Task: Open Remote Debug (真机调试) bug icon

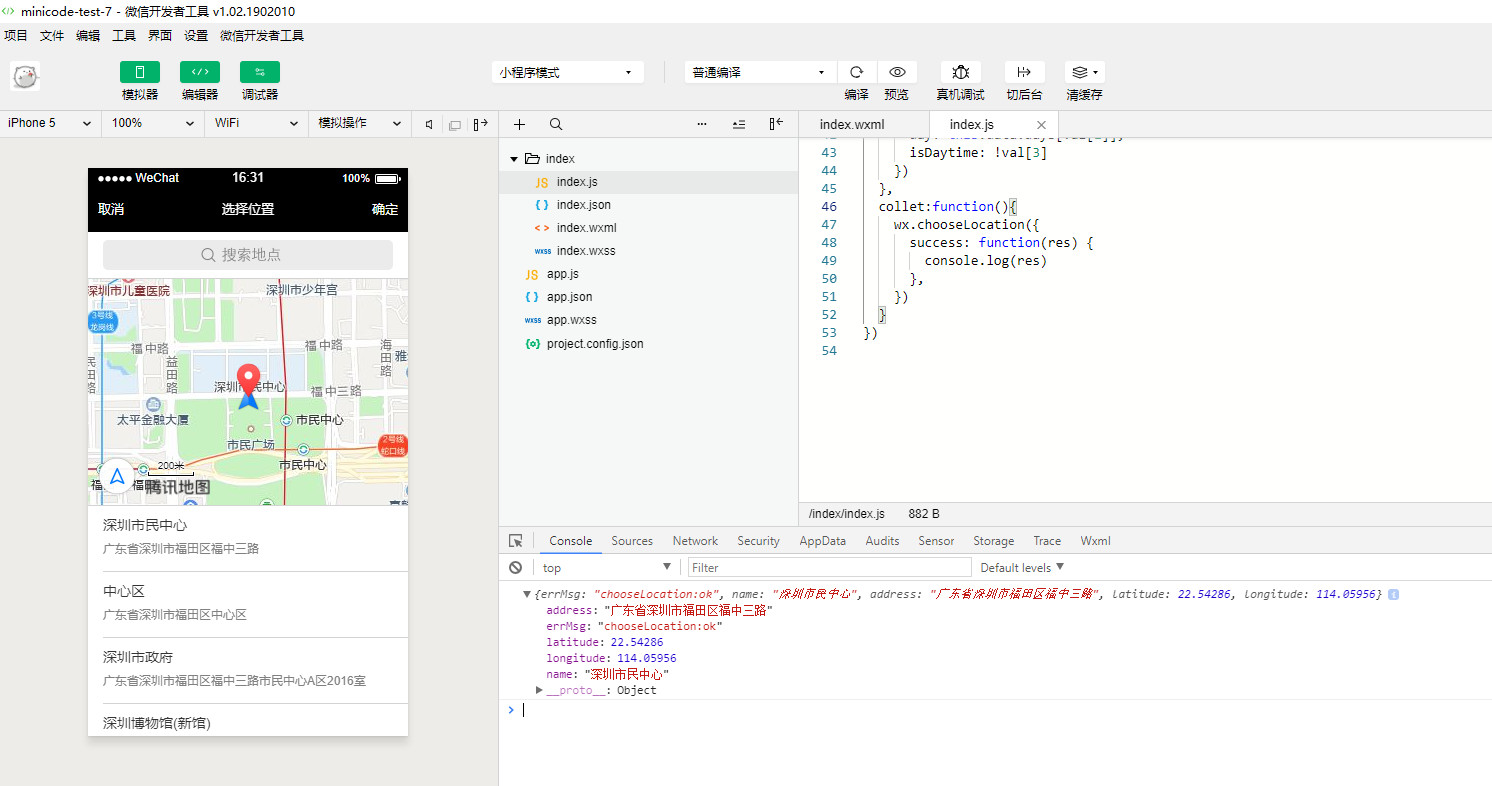Action: click(960, 72)
